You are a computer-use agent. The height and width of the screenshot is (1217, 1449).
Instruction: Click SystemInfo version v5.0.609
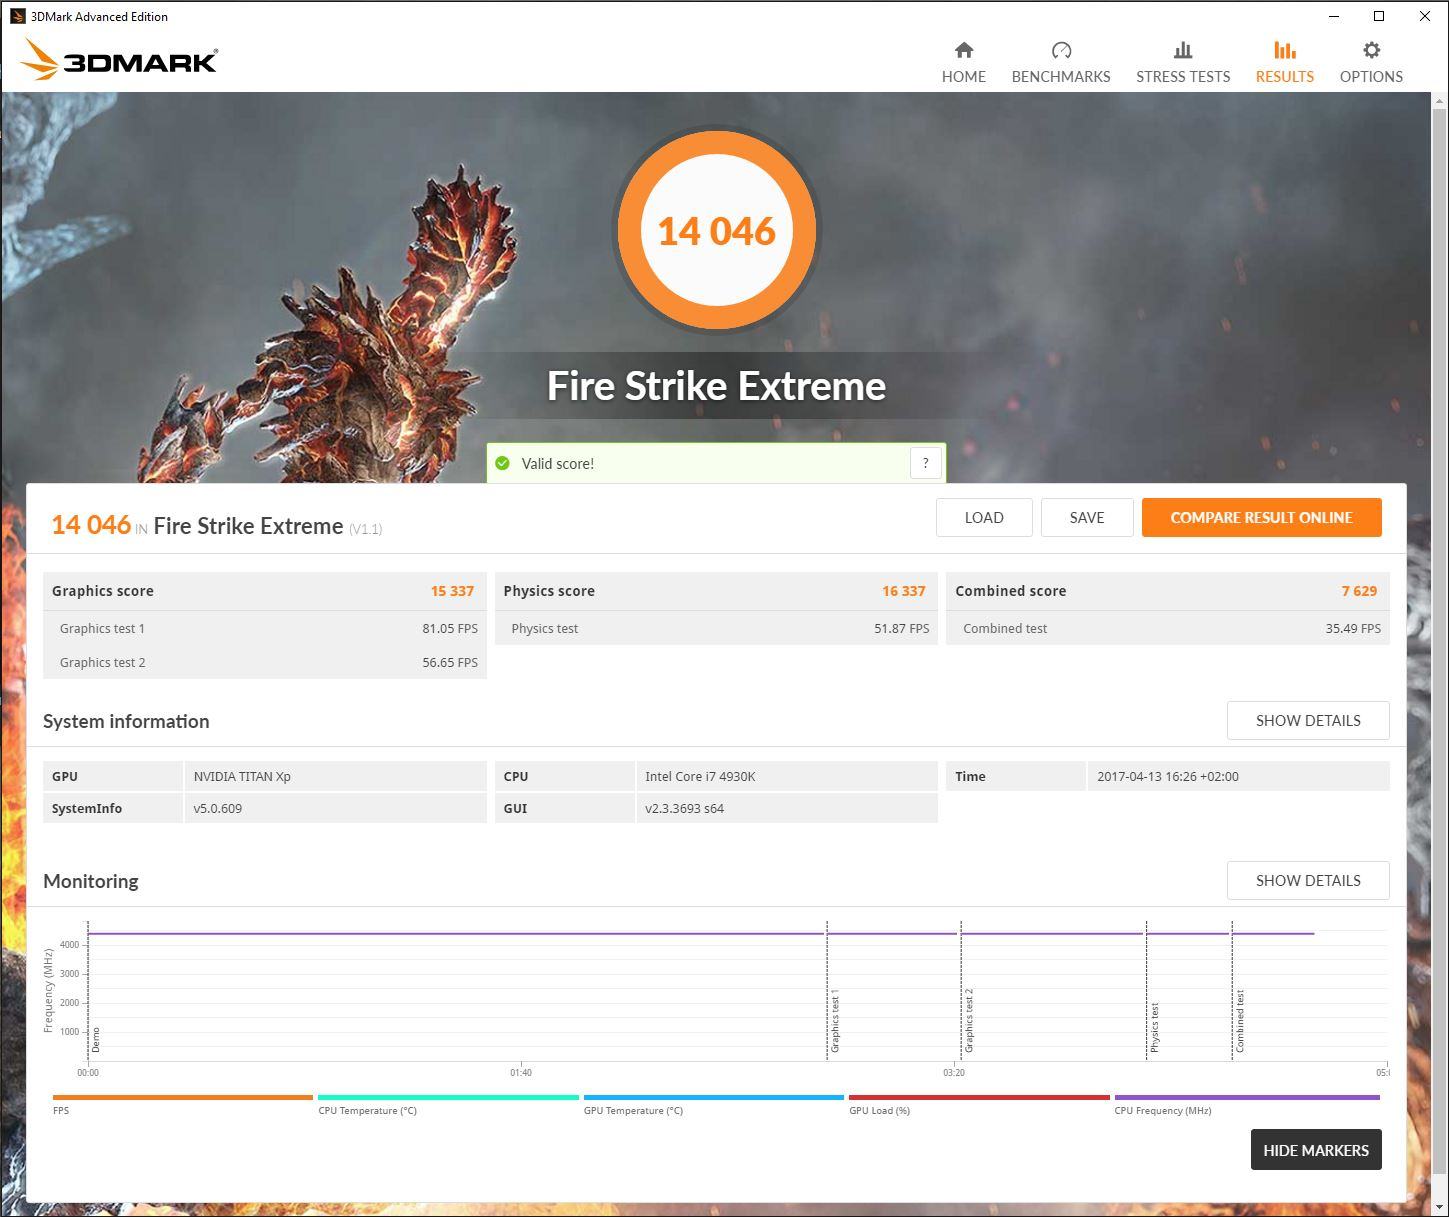[x=218, y=808]
